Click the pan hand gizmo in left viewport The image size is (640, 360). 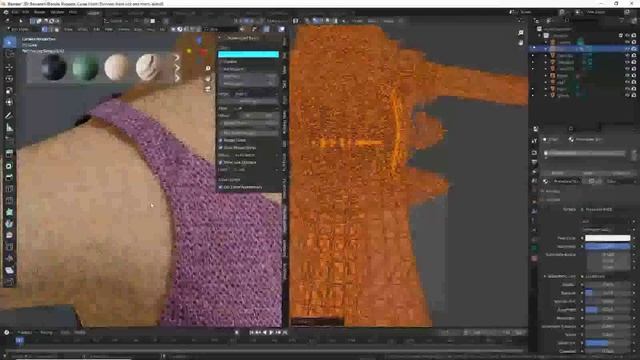click(x=208, y=78)
